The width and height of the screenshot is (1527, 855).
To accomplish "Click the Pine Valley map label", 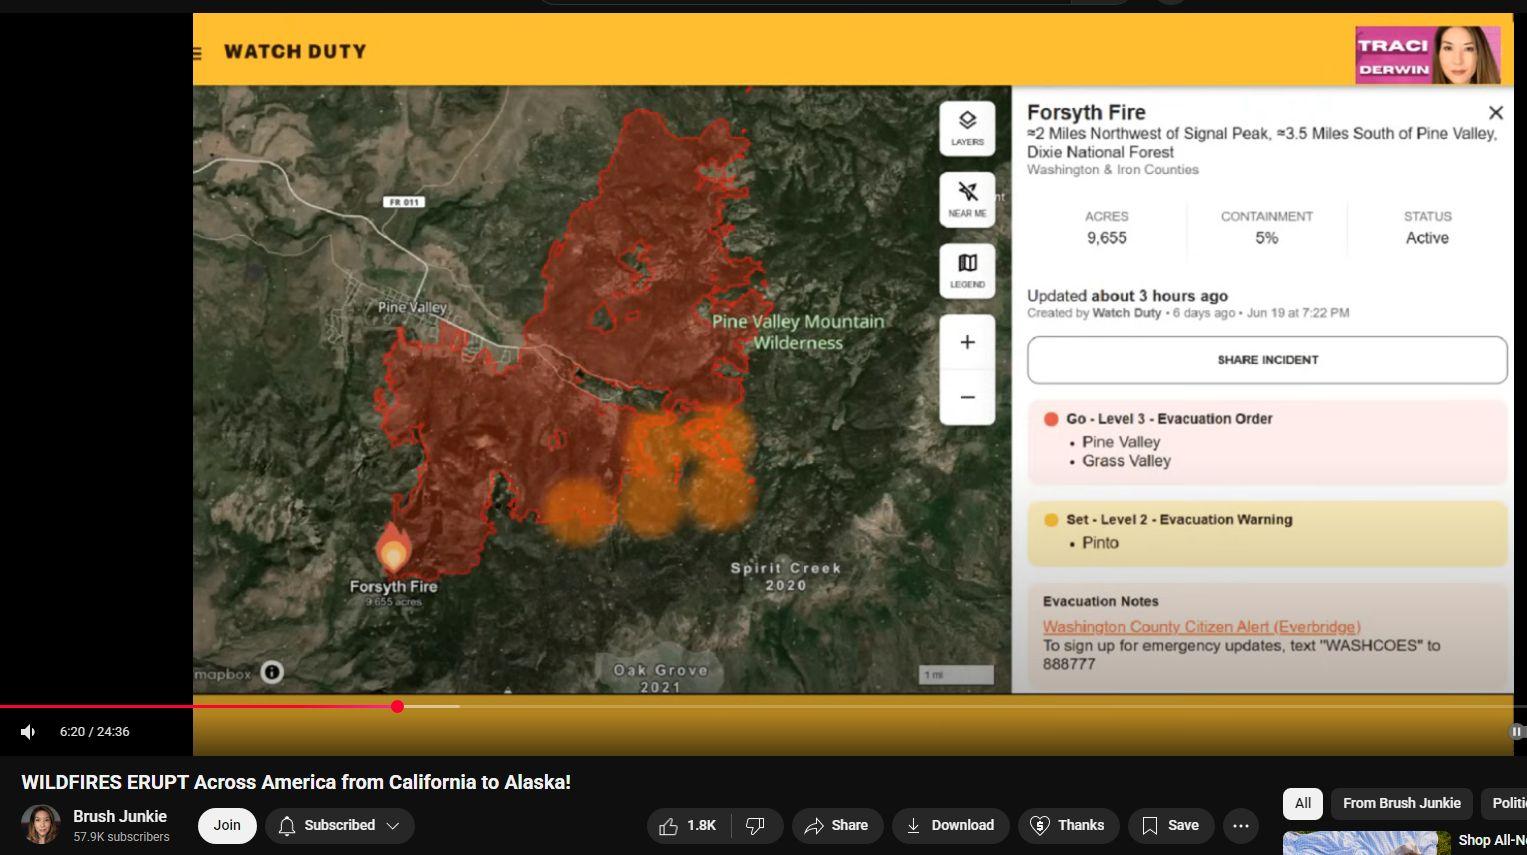I will (412, 307).
